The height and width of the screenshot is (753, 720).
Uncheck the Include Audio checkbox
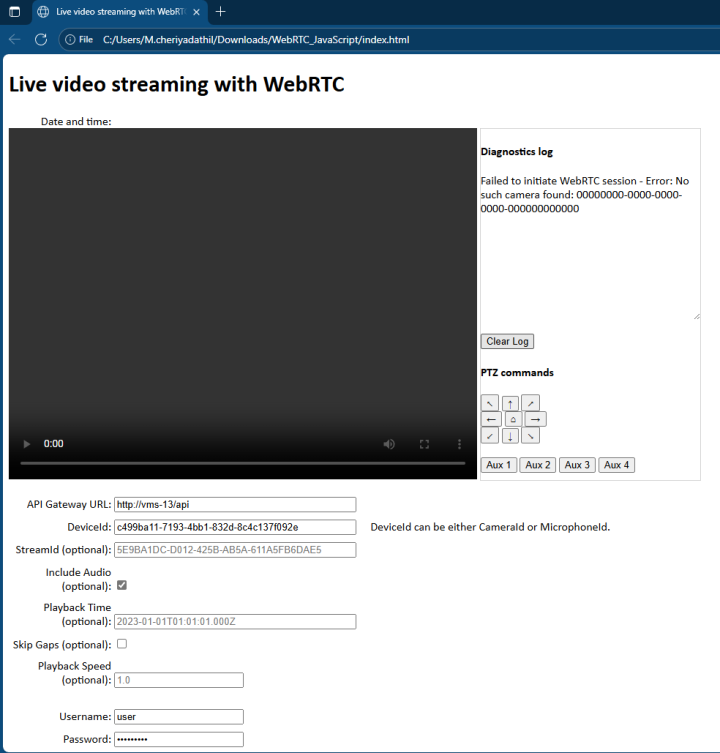(122, 585)
